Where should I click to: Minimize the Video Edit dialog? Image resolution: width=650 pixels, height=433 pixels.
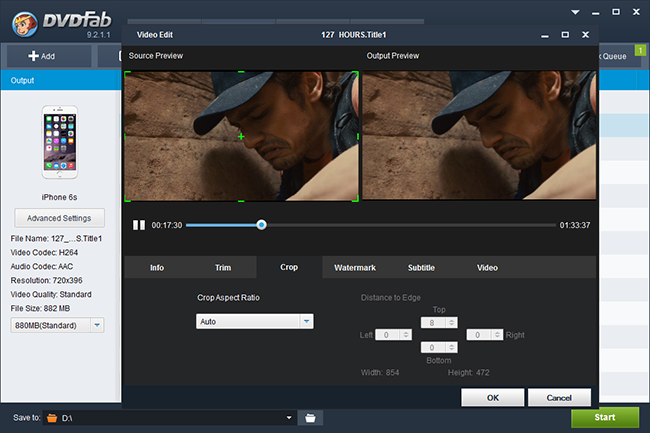click(545, 36)
